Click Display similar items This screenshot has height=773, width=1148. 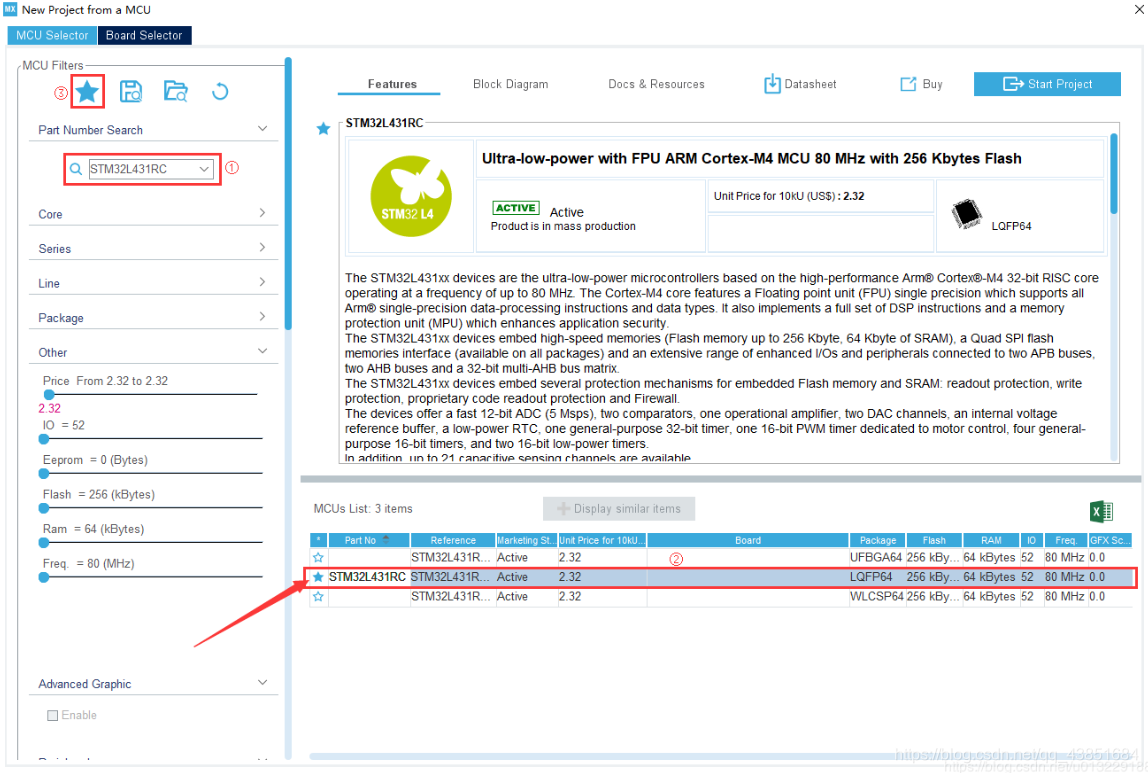[619, 509]
